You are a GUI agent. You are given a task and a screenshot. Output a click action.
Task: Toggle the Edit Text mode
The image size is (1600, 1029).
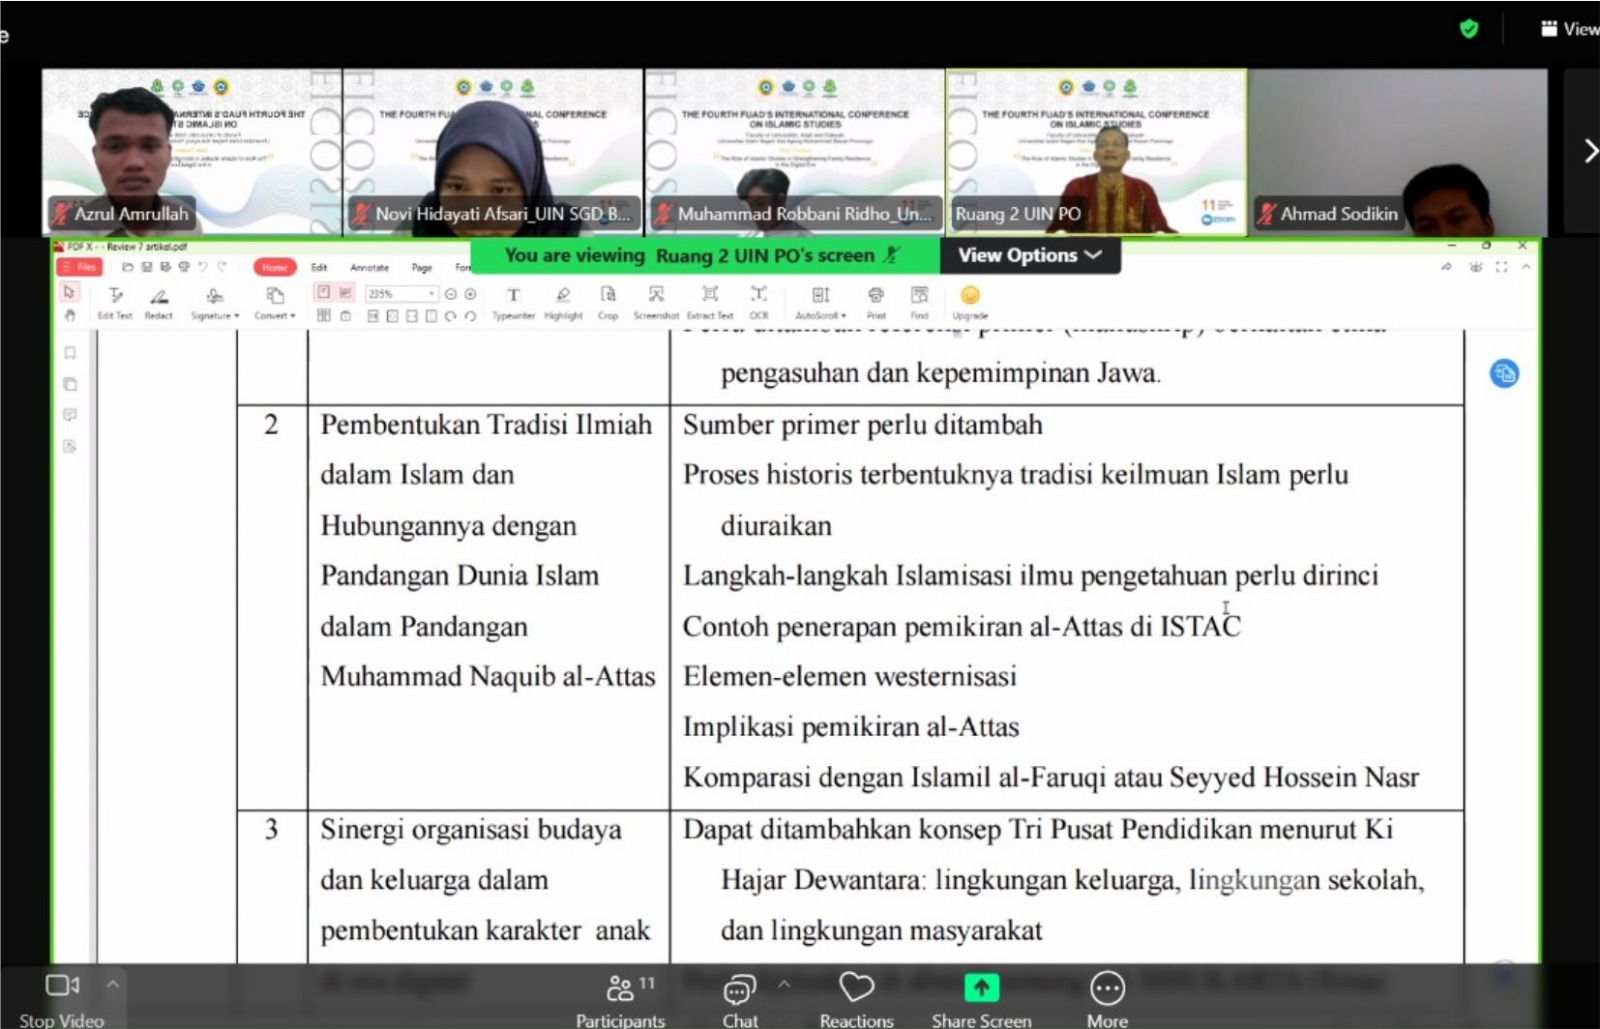click(x=116, y=300)
